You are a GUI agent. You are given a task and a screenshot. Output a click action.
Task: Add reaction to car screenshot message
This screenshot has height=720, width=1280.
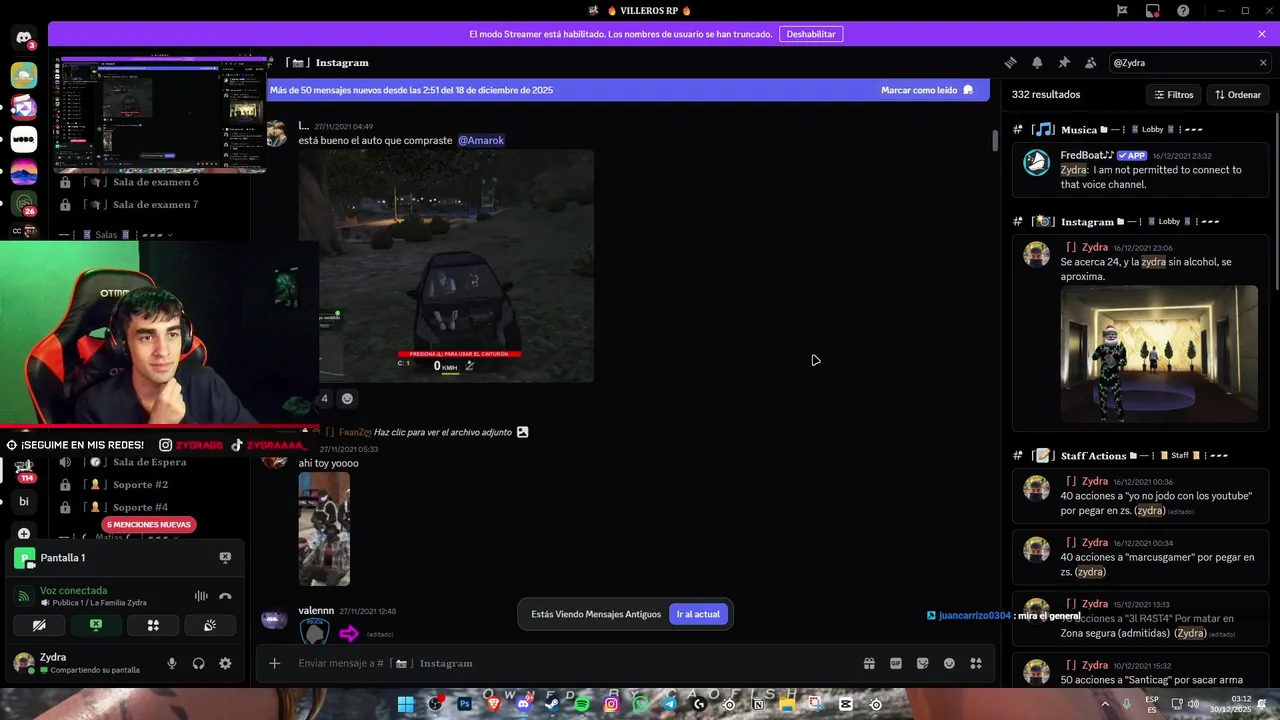[x=347, y=398]
